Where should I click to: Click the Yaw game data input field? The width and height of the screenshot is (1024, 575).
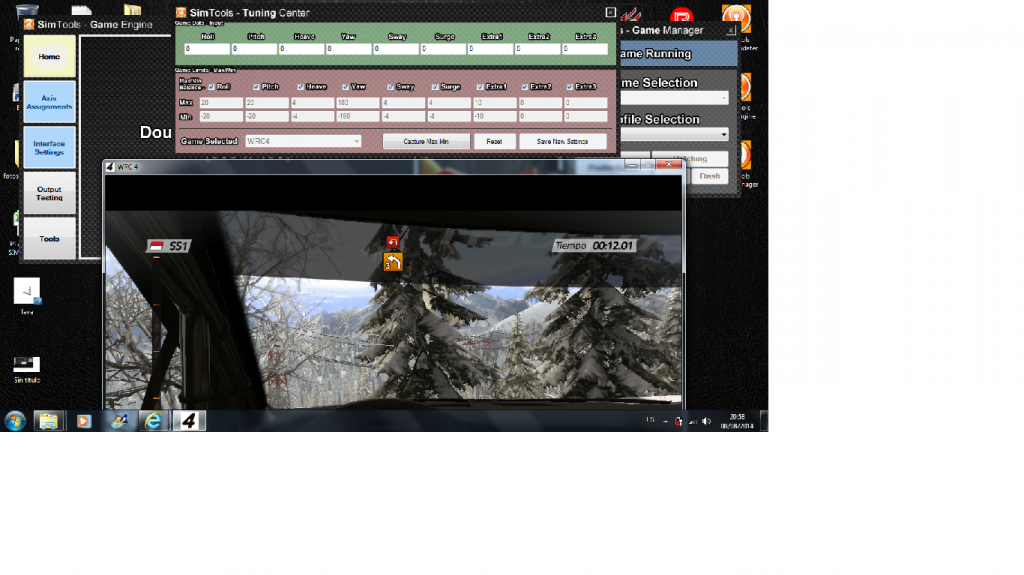(x=349, y=49)
